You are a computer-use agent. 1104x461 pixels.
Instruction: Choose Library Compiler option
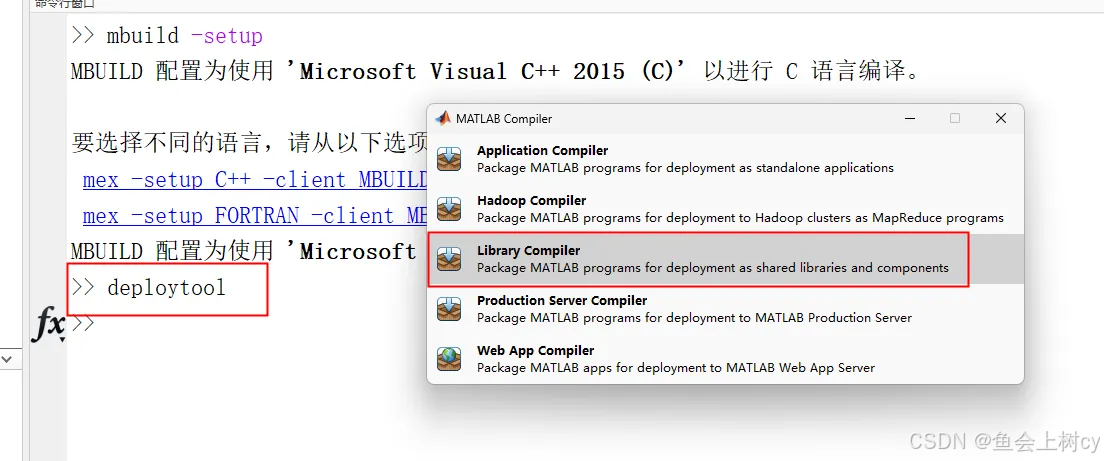coord(725,259)
